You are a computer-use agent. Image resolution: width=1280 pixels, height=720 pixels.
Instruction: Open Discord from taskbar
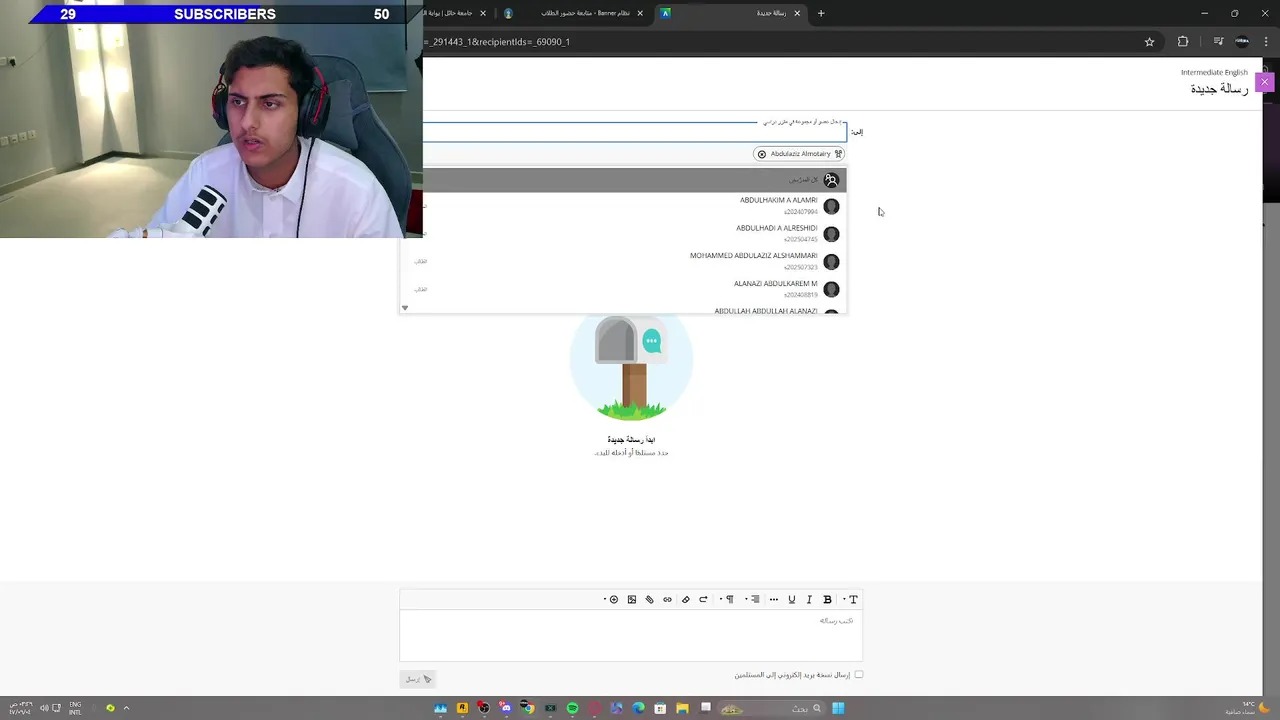506,708
